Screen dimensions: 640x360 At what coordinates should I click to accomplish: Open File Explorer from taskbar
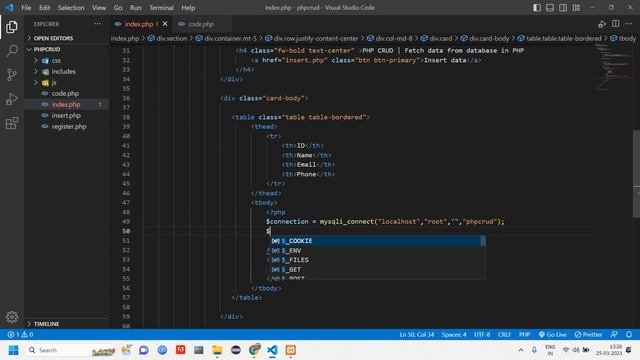click(217, 350)
